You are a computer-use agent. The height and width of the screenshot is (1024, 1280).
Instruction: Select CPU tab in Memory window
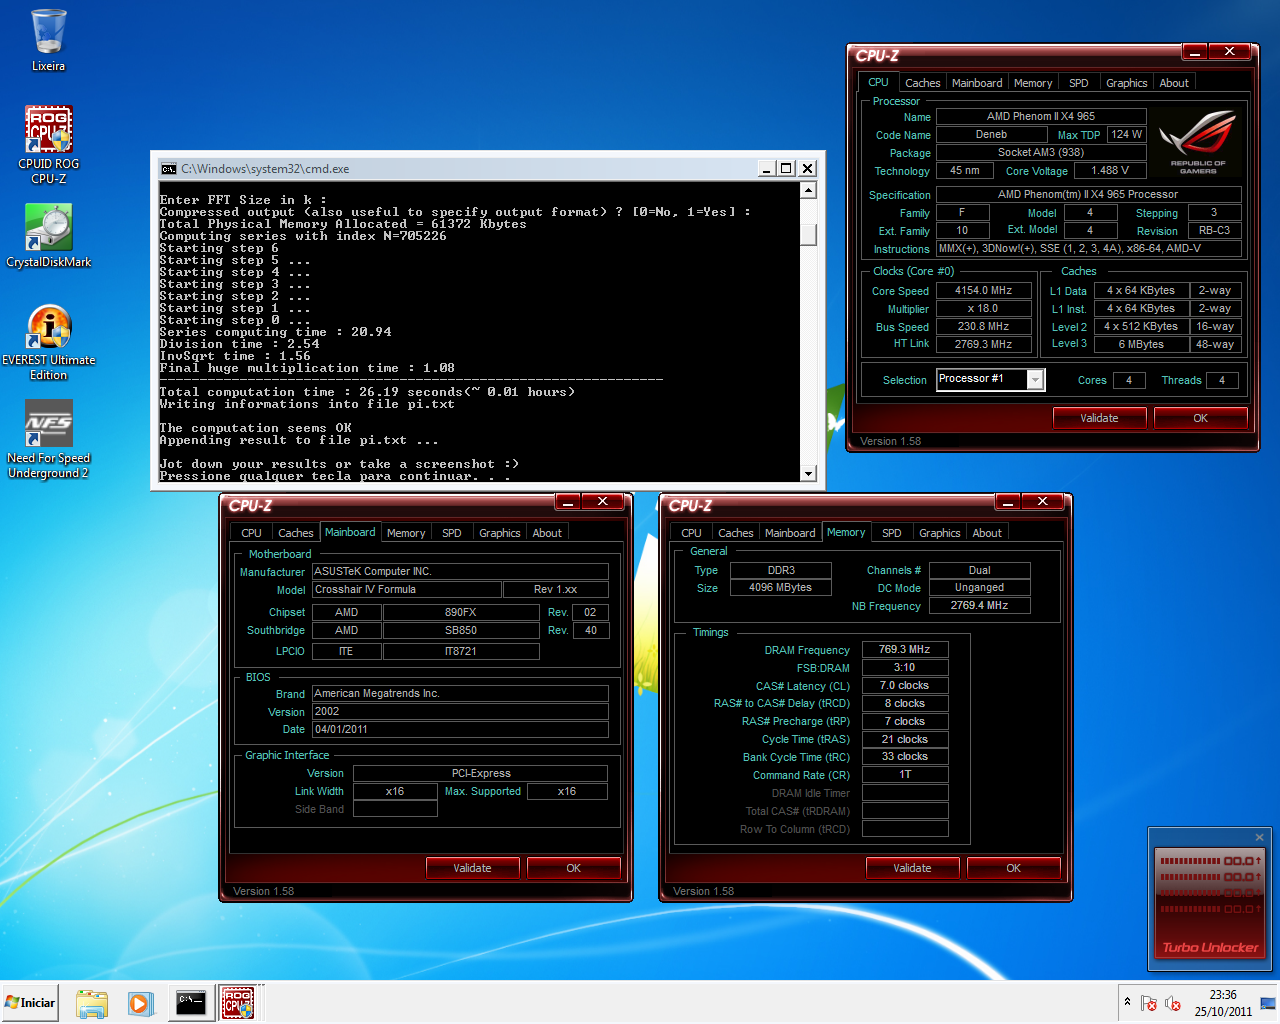(691, 533)
